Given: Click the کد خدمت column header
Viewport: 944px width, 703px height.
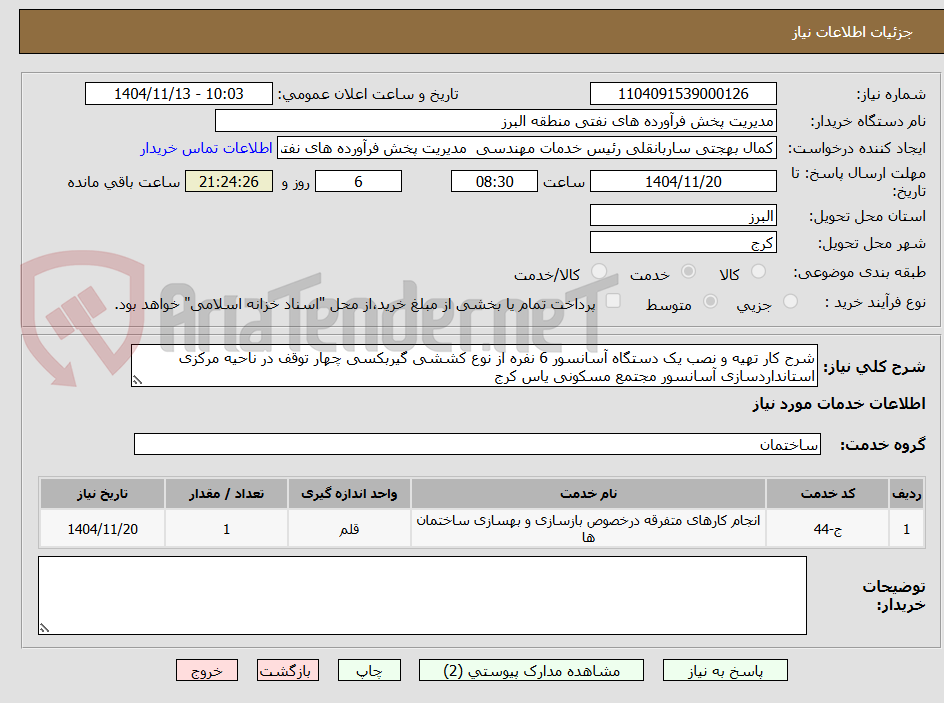Looking at the screenshot, I should (x=828, y=494).
